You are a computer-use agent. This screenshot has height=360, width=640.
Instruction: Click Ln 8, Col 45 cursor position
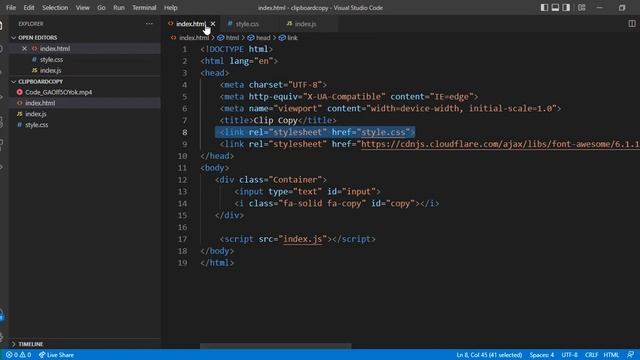click(x=489, y=355)
